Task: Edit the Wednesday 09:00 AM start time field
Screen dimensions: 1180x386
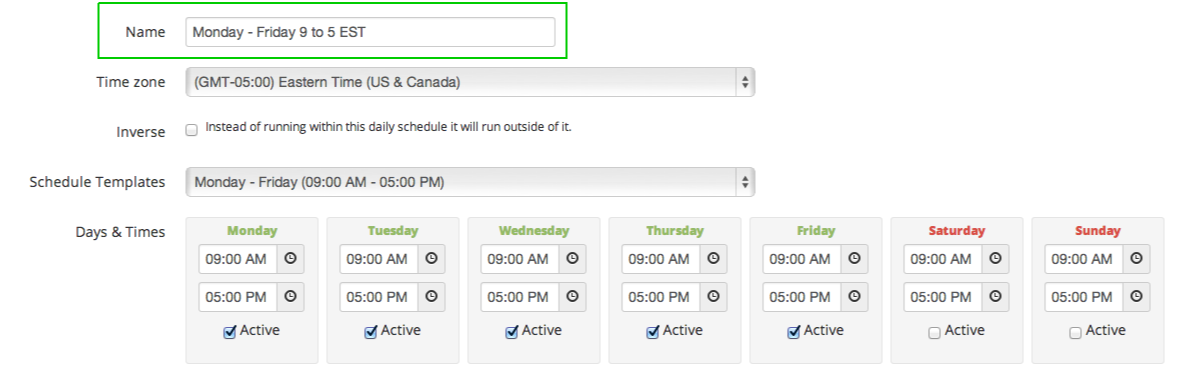Action: pyautogui.click(x=520, y=259)
